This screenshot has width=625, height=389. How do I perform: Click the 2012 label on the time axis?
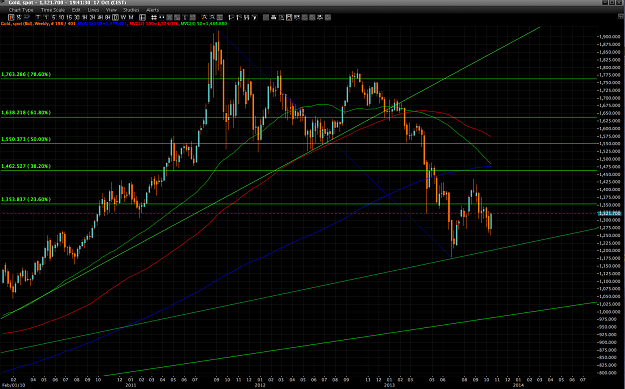(x=260, y=385)
